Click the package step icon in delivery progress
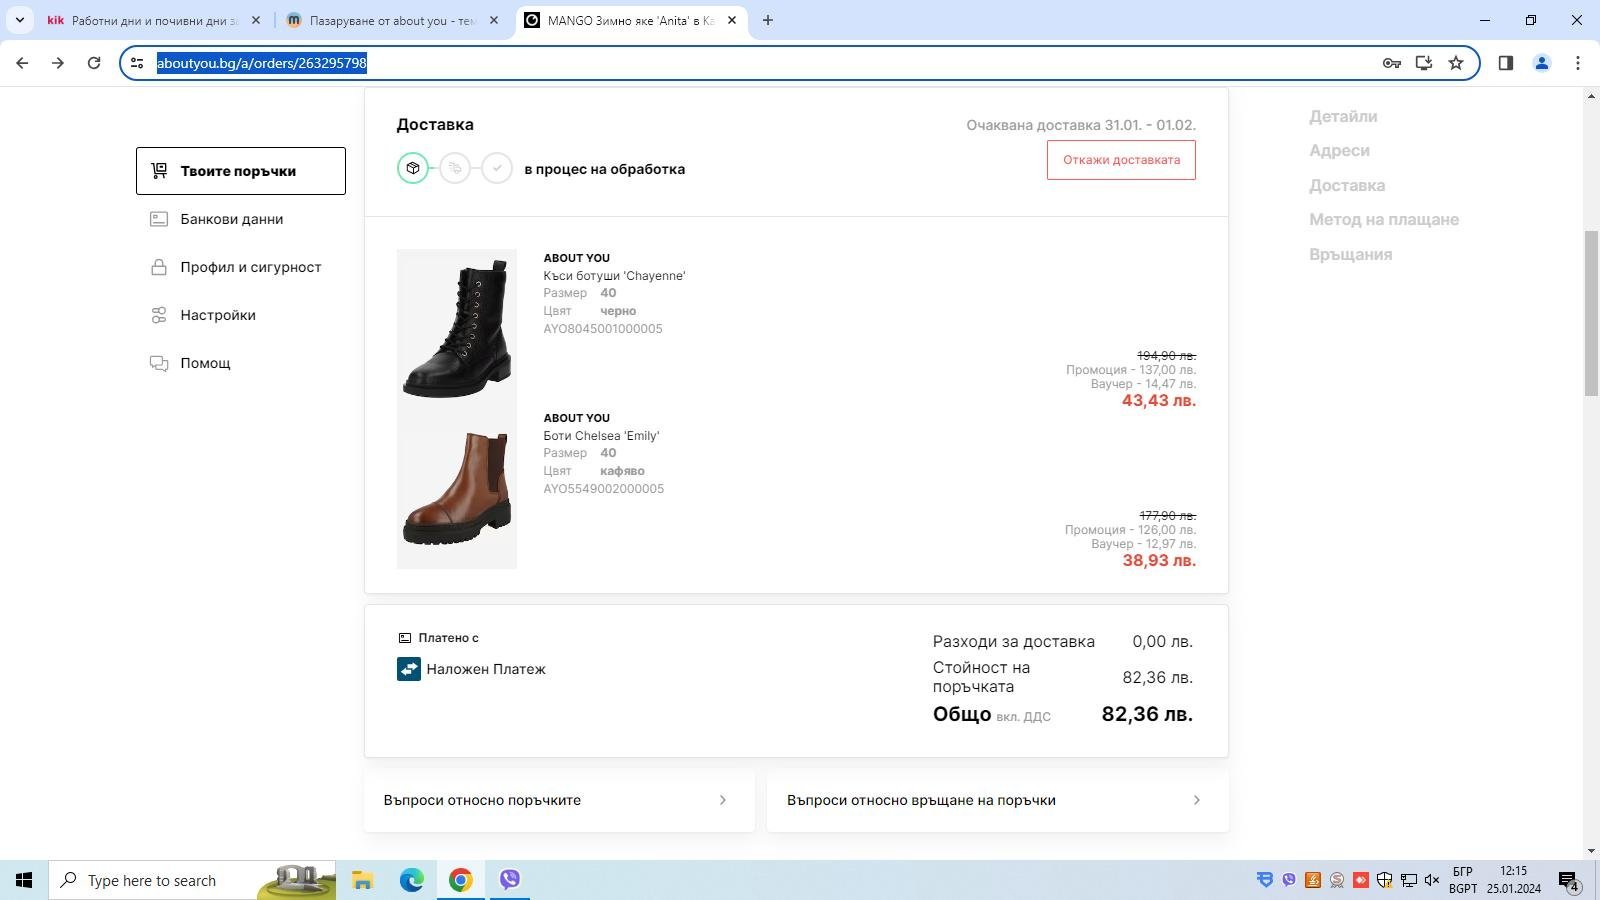Screen dimensions: 1600x900 coord(413,168)
